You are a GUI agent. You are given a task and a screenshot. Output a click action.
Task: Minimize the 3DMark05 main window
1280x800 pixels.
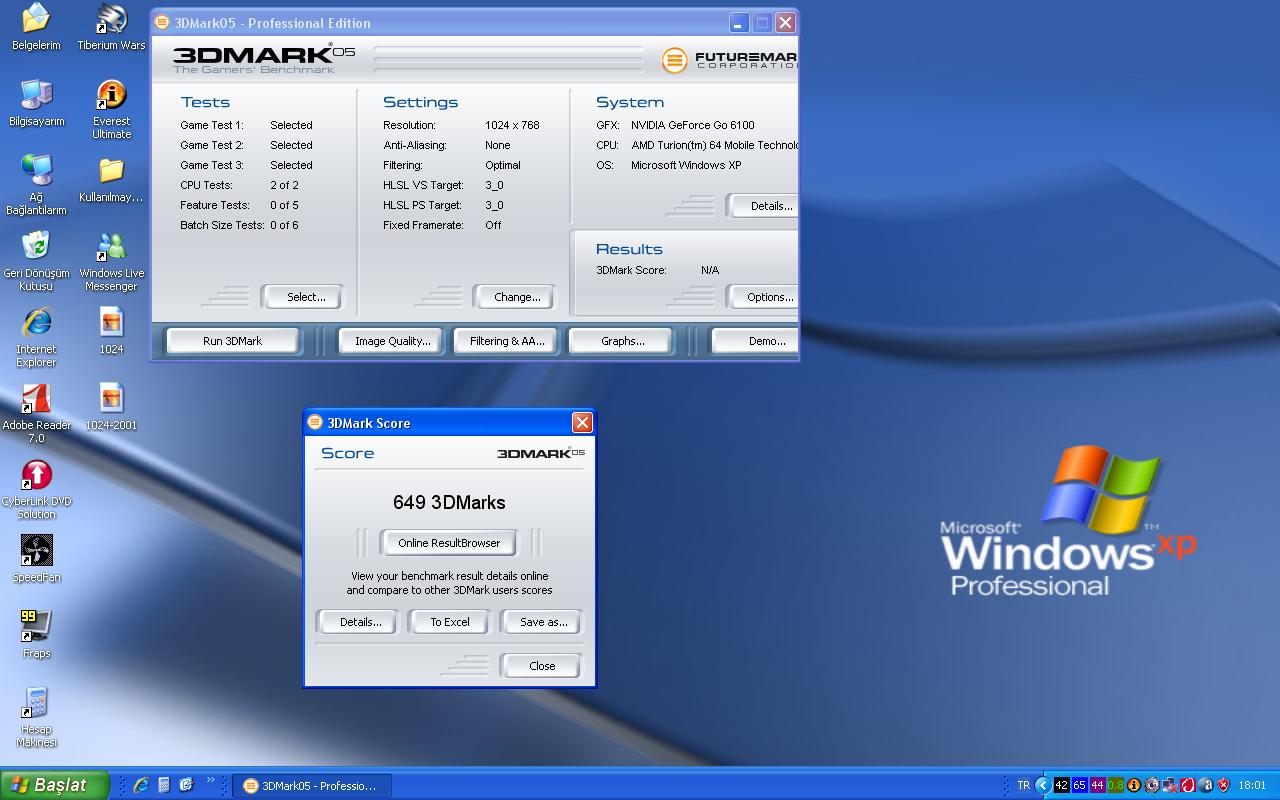[x=739, y=22]
